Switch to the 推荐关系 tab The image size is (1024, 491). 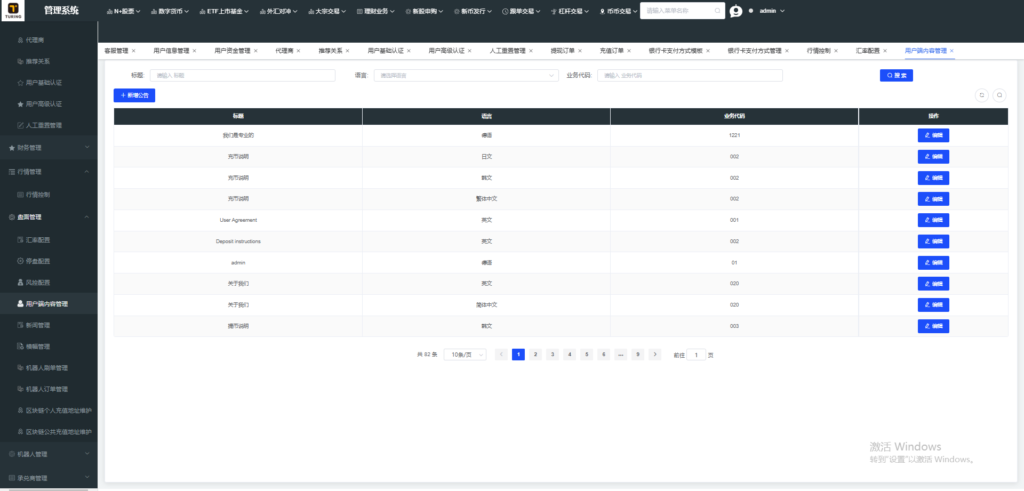(330, 50)
